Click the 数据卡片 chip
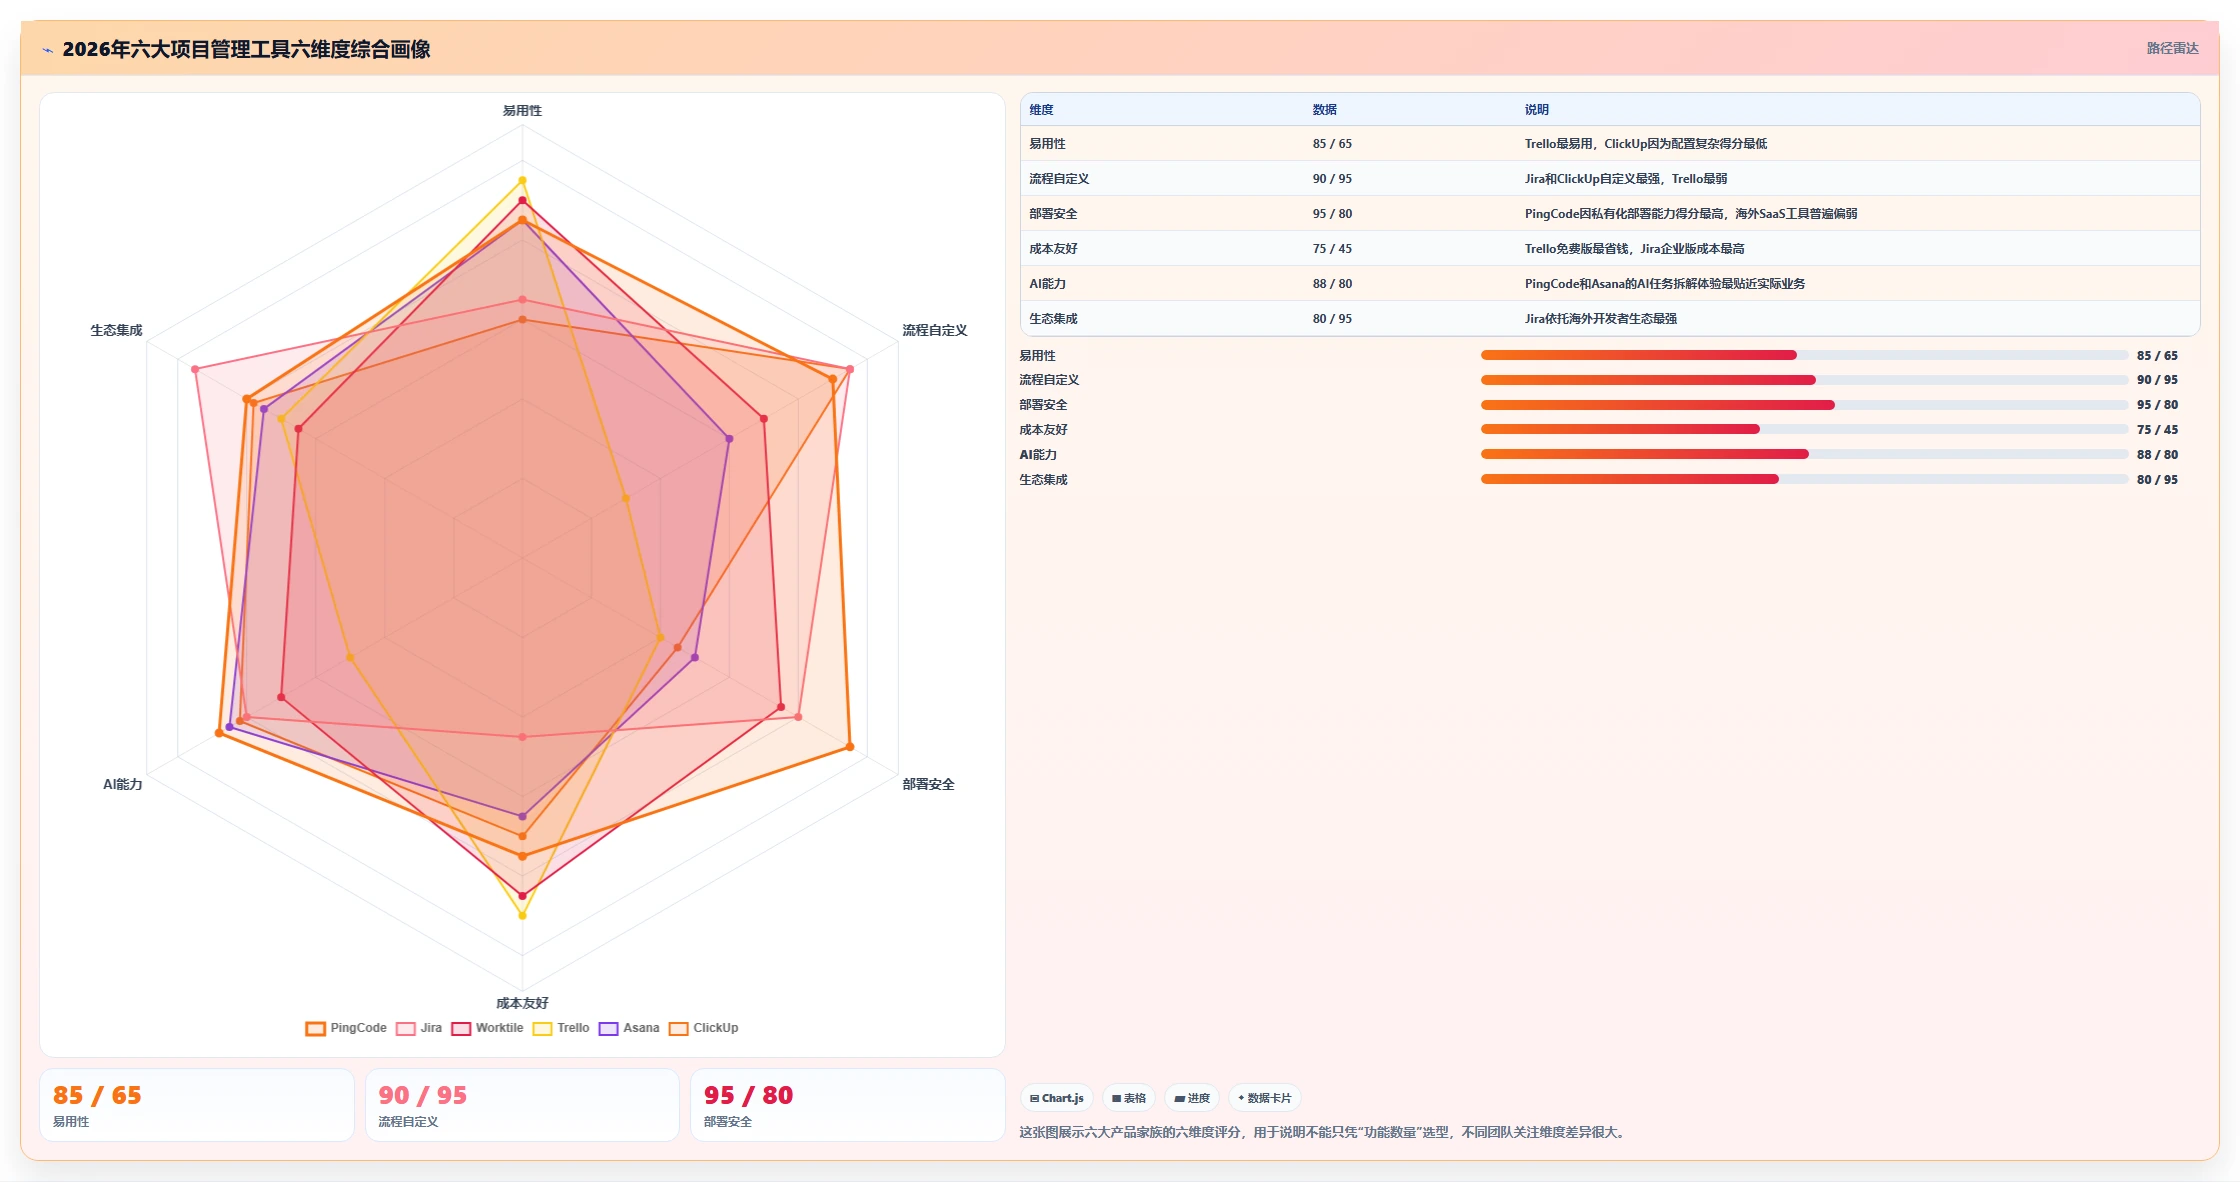Image resolution: width=2240 pixels, height=1182 pixels. 1265,1098
